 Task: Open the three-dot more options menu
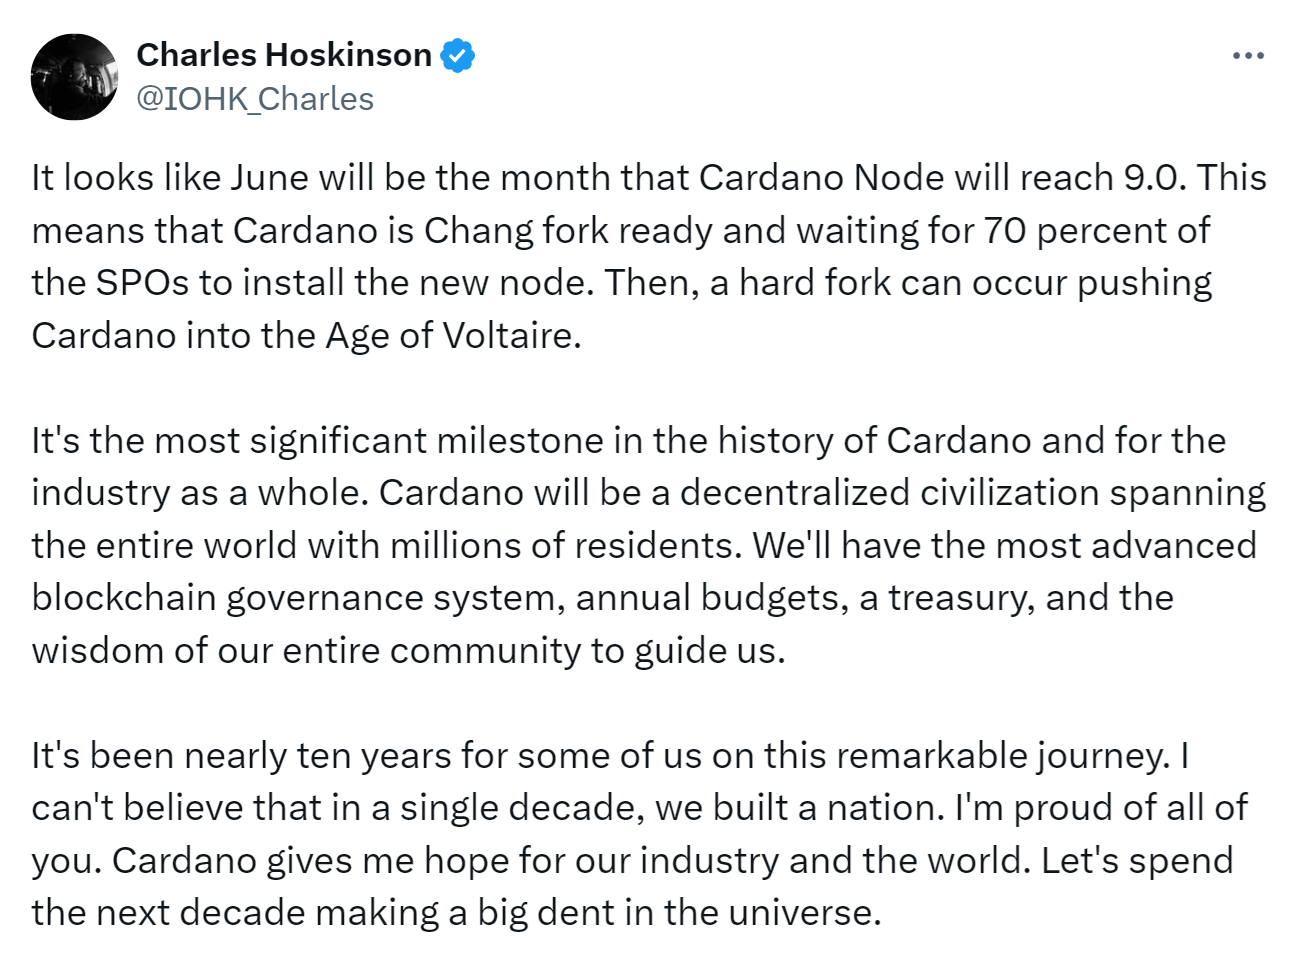1248,56
